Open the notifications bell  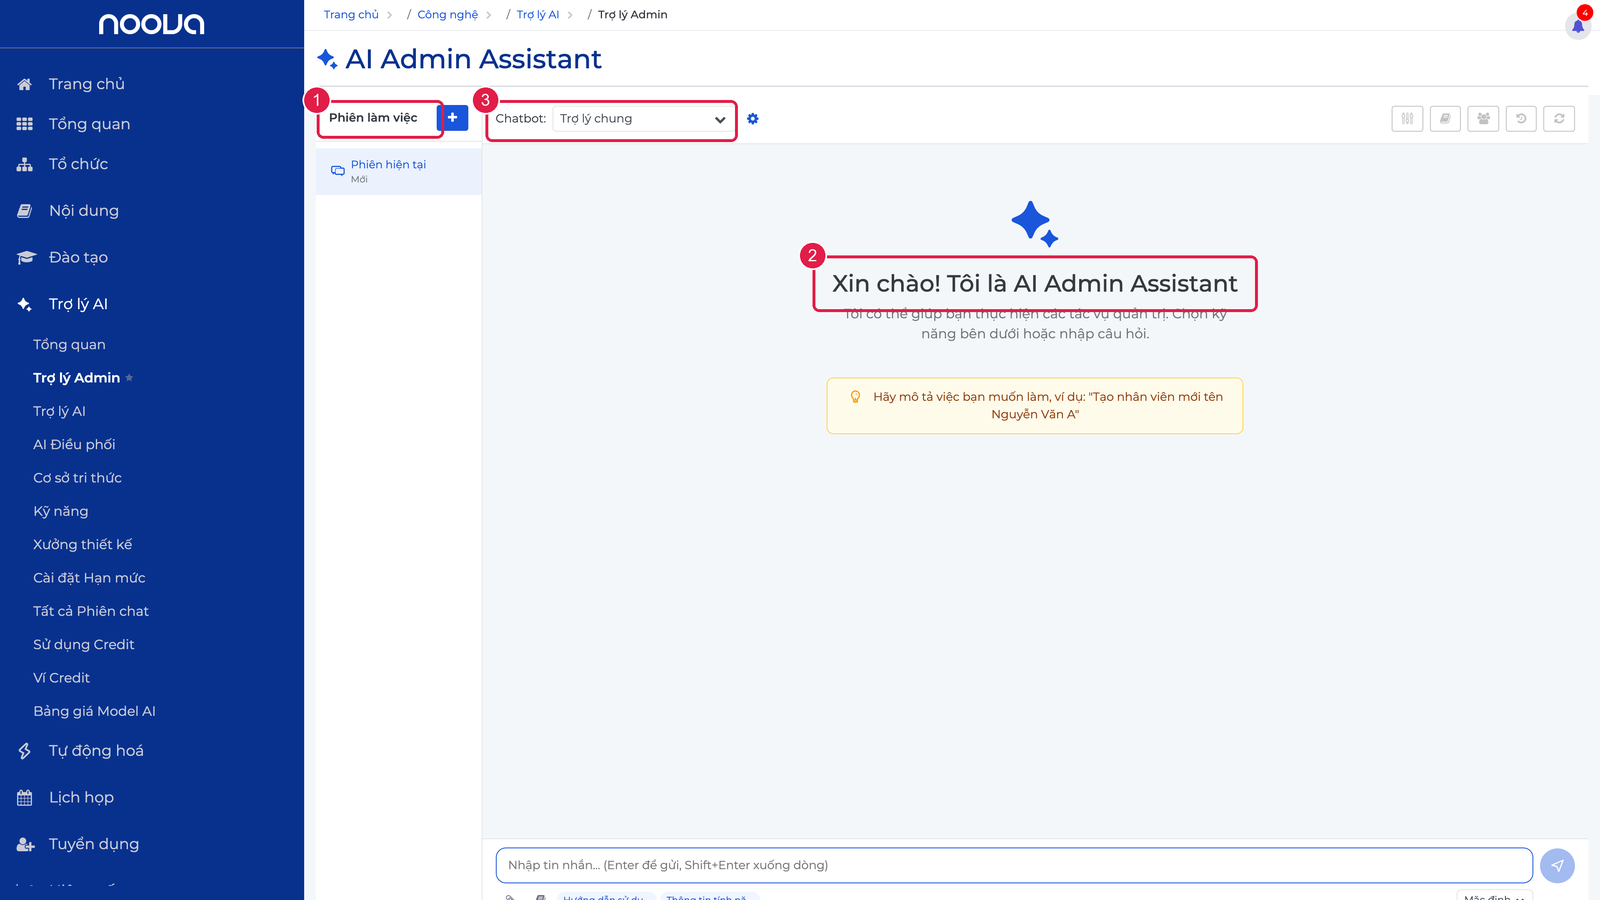click(x=1578, y=26)
